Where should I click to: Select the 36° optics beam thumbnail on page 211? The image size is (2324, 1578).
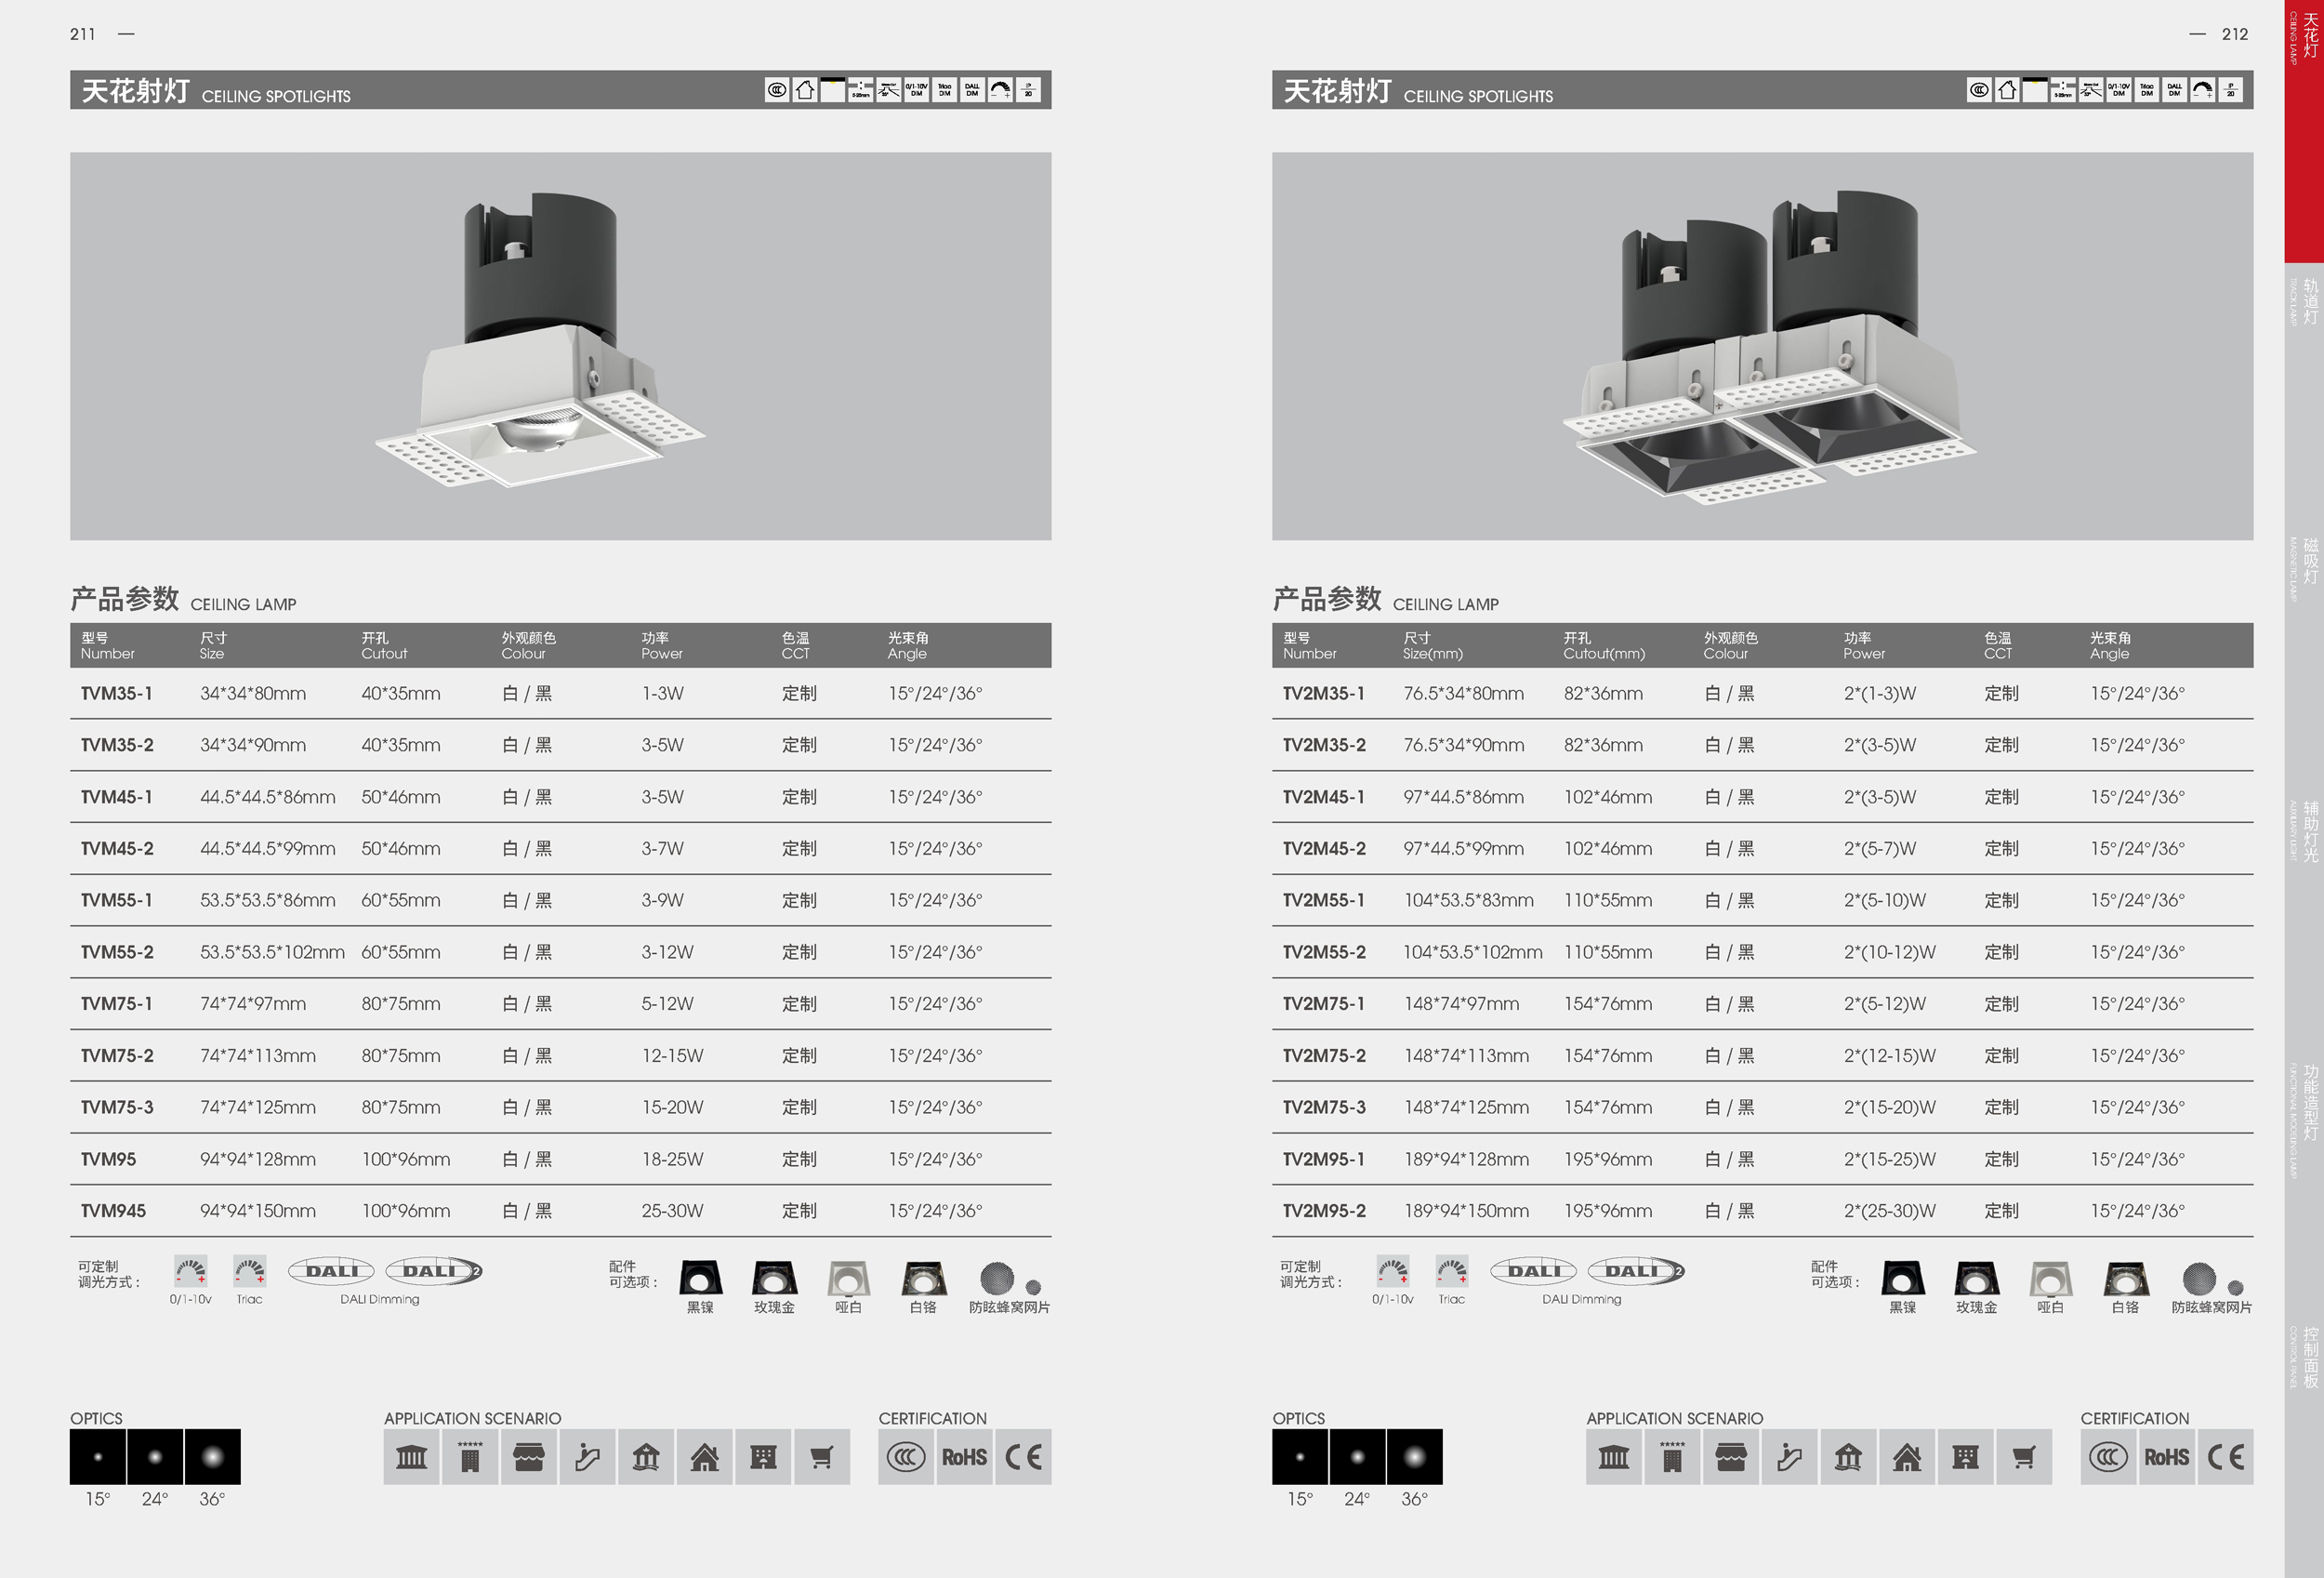click(212, 1456)
